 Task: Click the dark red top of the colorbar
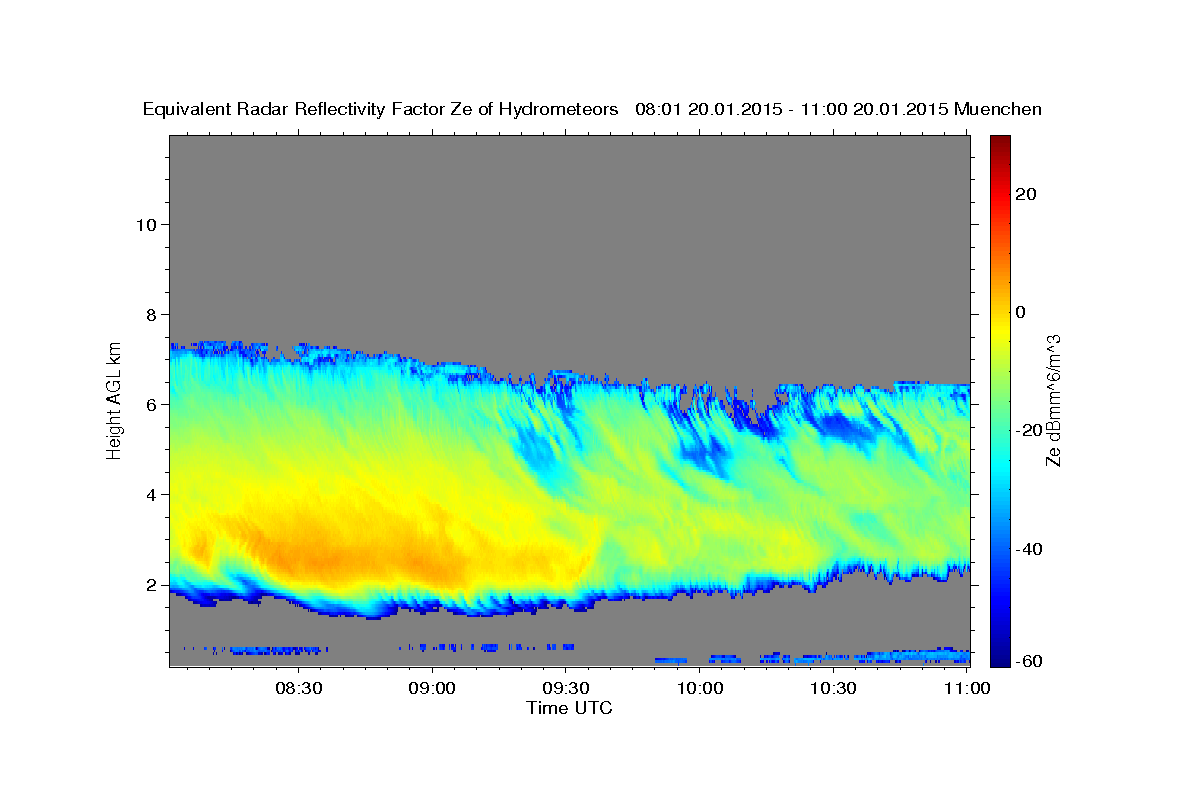998,145
